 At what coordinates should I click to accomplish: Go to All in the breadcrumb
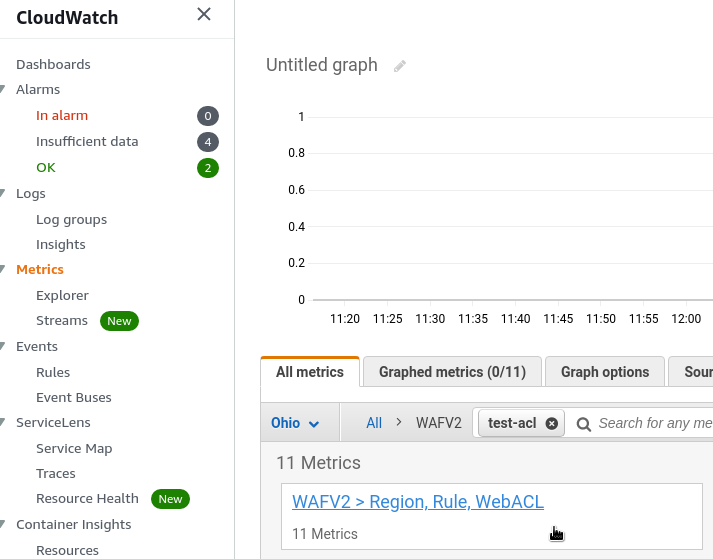click(374, 423)
